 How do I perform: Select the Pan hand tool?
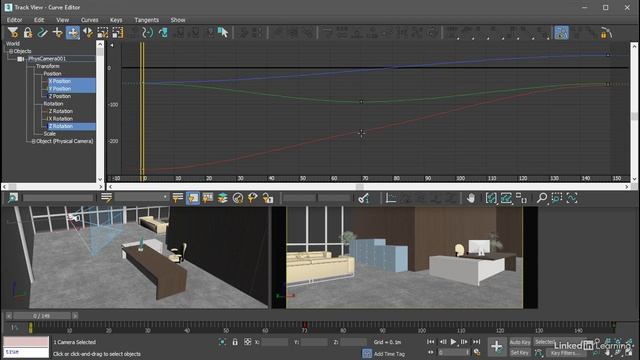(x=471, y=198)
